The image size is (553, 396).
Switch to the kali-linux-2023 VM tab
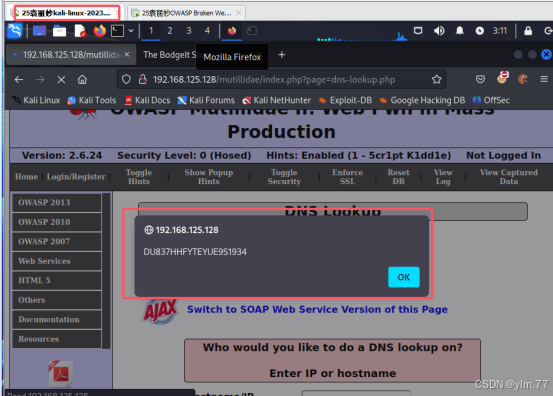pyautogui.click(x=66, y=13)
